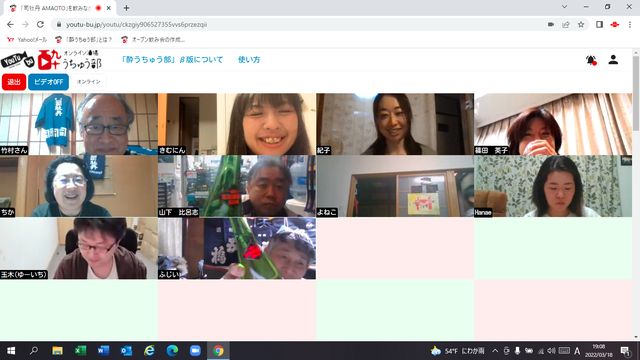Click the share page icon
The image size is (640, 360).
pyautogui.click(x=566, y=24)
